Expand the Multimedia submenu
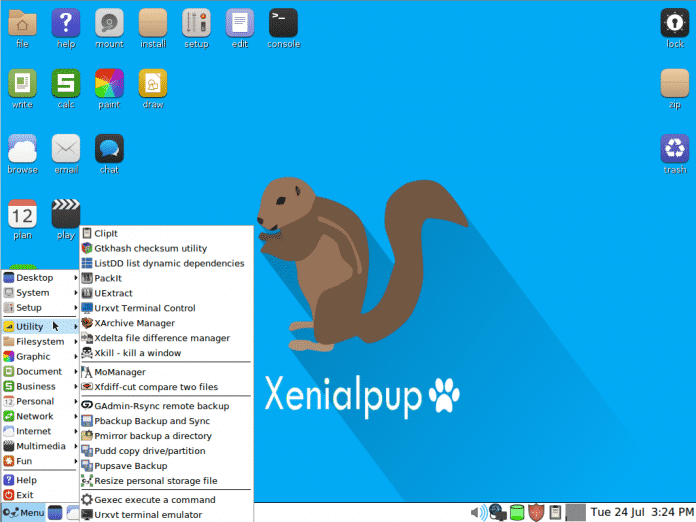Viewport: 696px width, 522px height. click(40, 446)
